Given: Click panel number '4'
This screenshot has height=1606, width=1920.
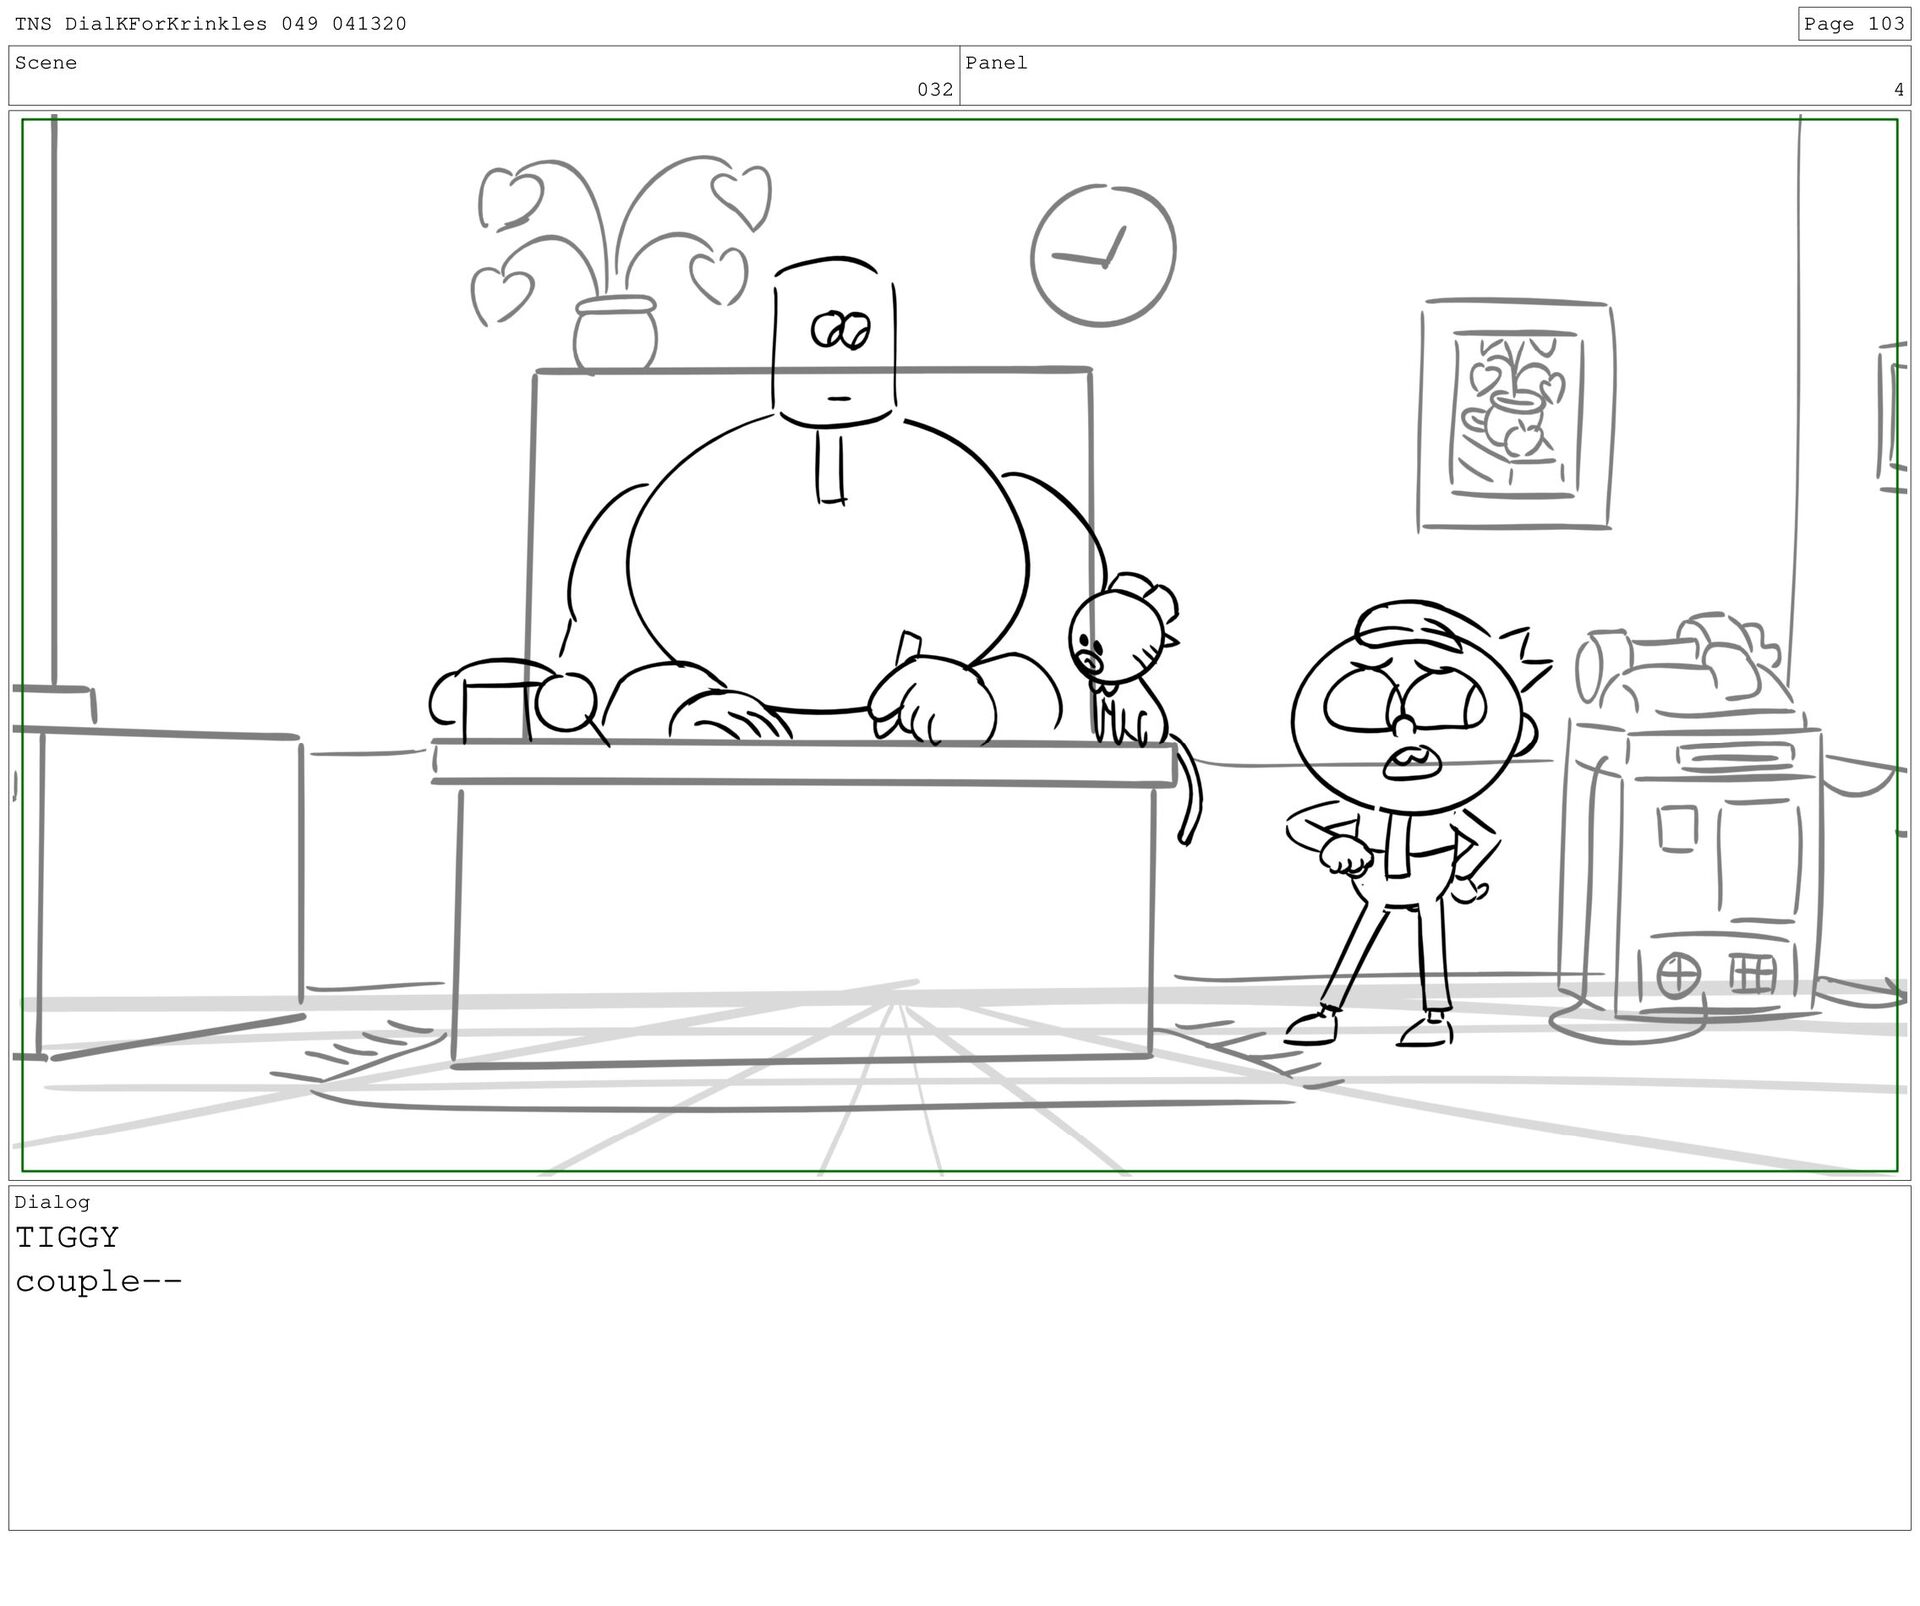Looking at the screenshot, I should coord(1898,89).
